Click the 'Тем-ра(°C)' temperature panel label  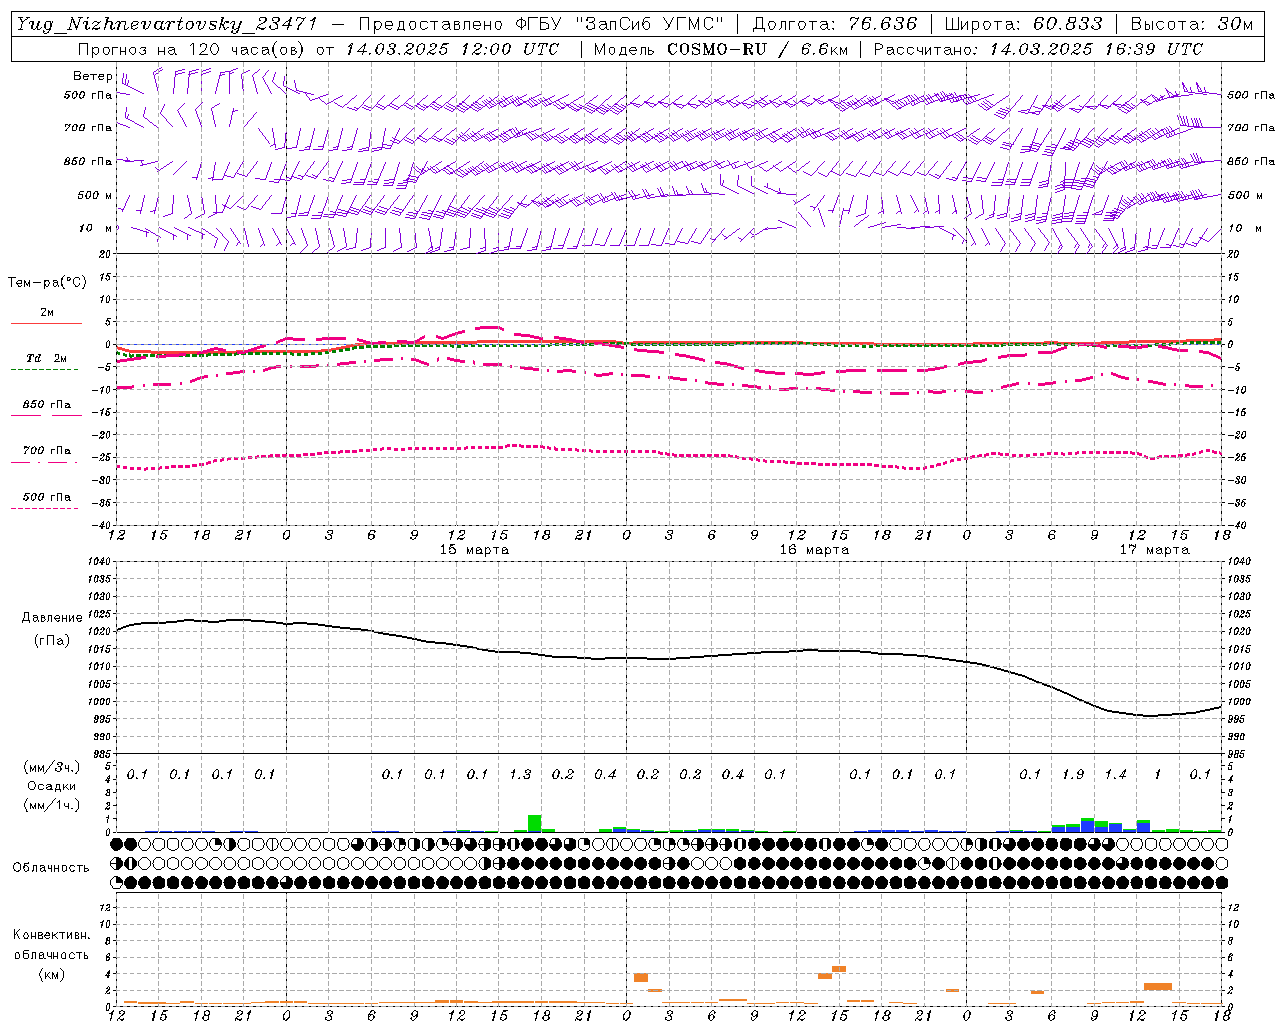(47, 283)
